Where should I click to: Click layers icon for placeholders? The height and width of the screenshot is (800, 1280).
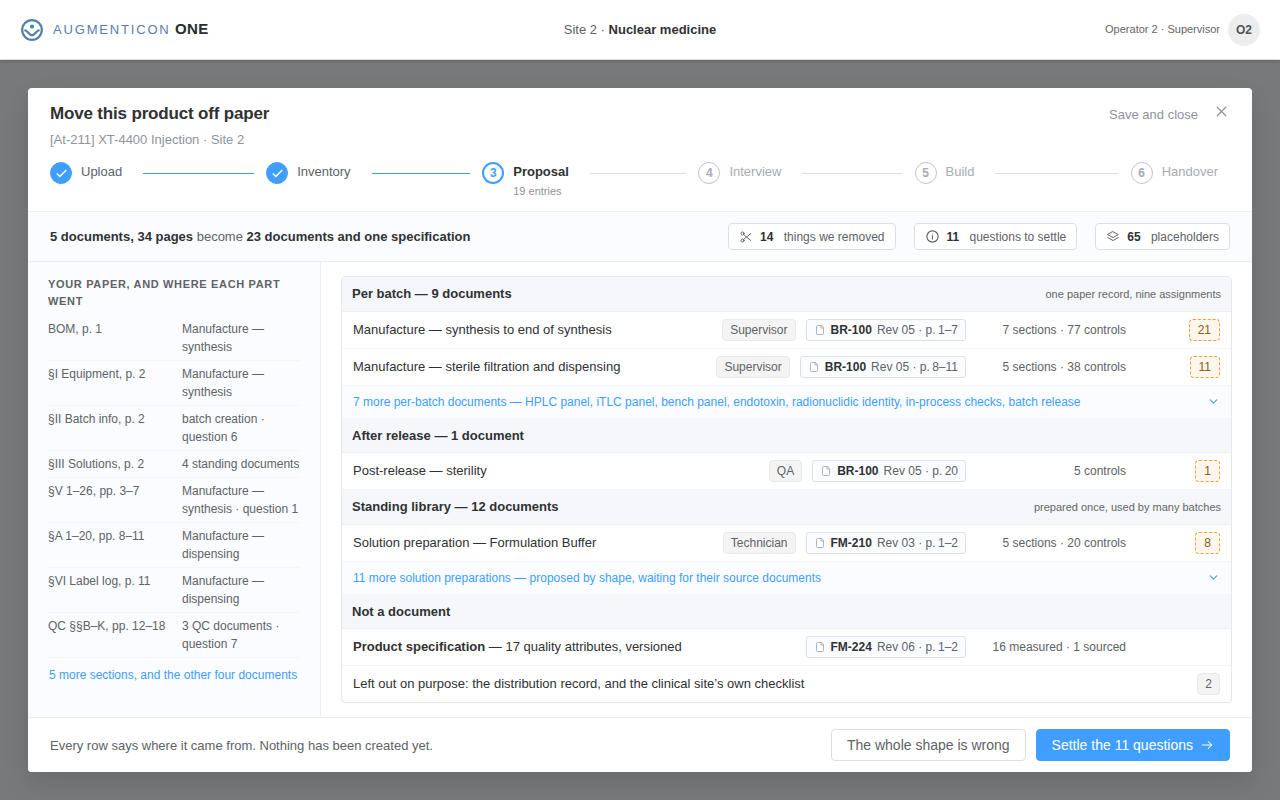[1112, 237]
